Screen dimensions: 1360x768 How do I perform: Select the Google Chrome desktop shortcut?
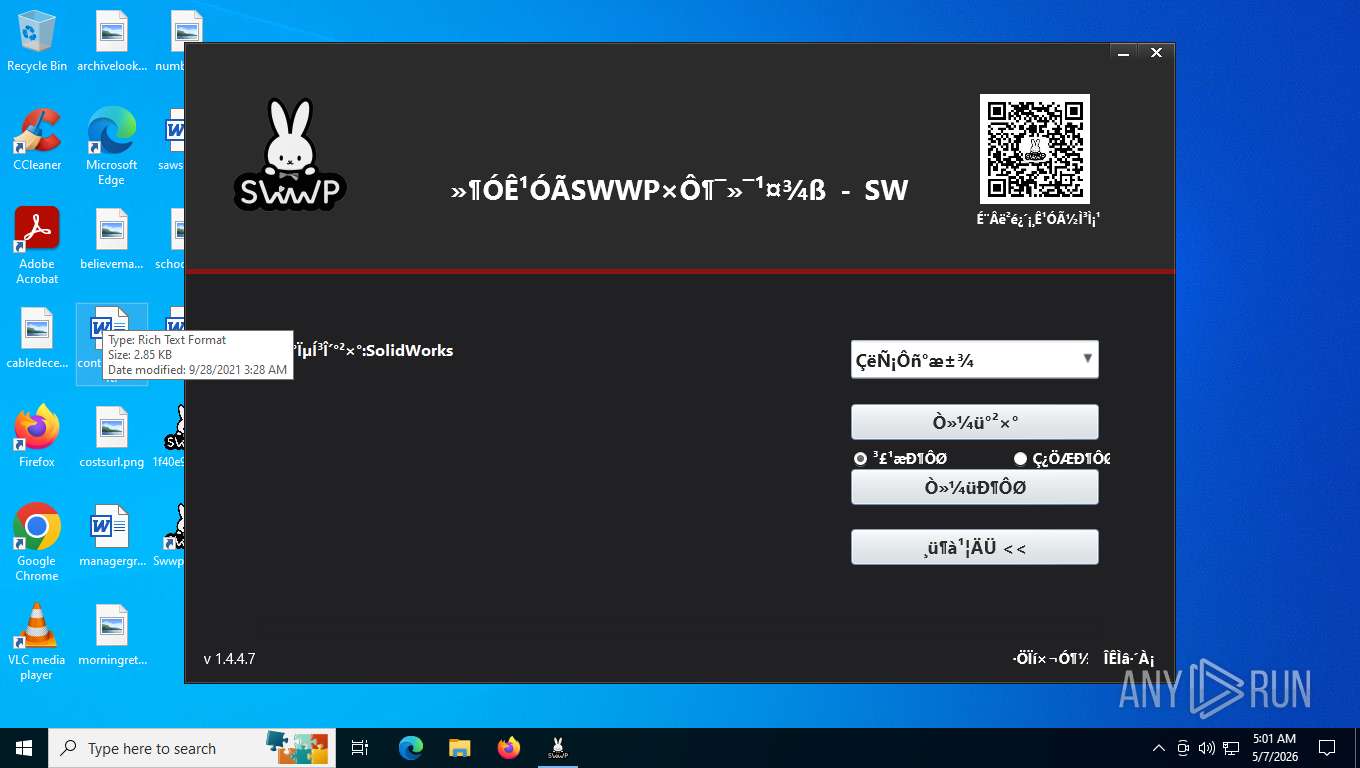click(37, 543)
